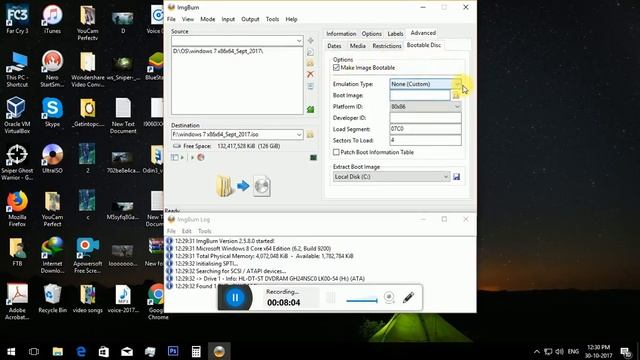Click the Developer ID input field

(x=425, y=118)
